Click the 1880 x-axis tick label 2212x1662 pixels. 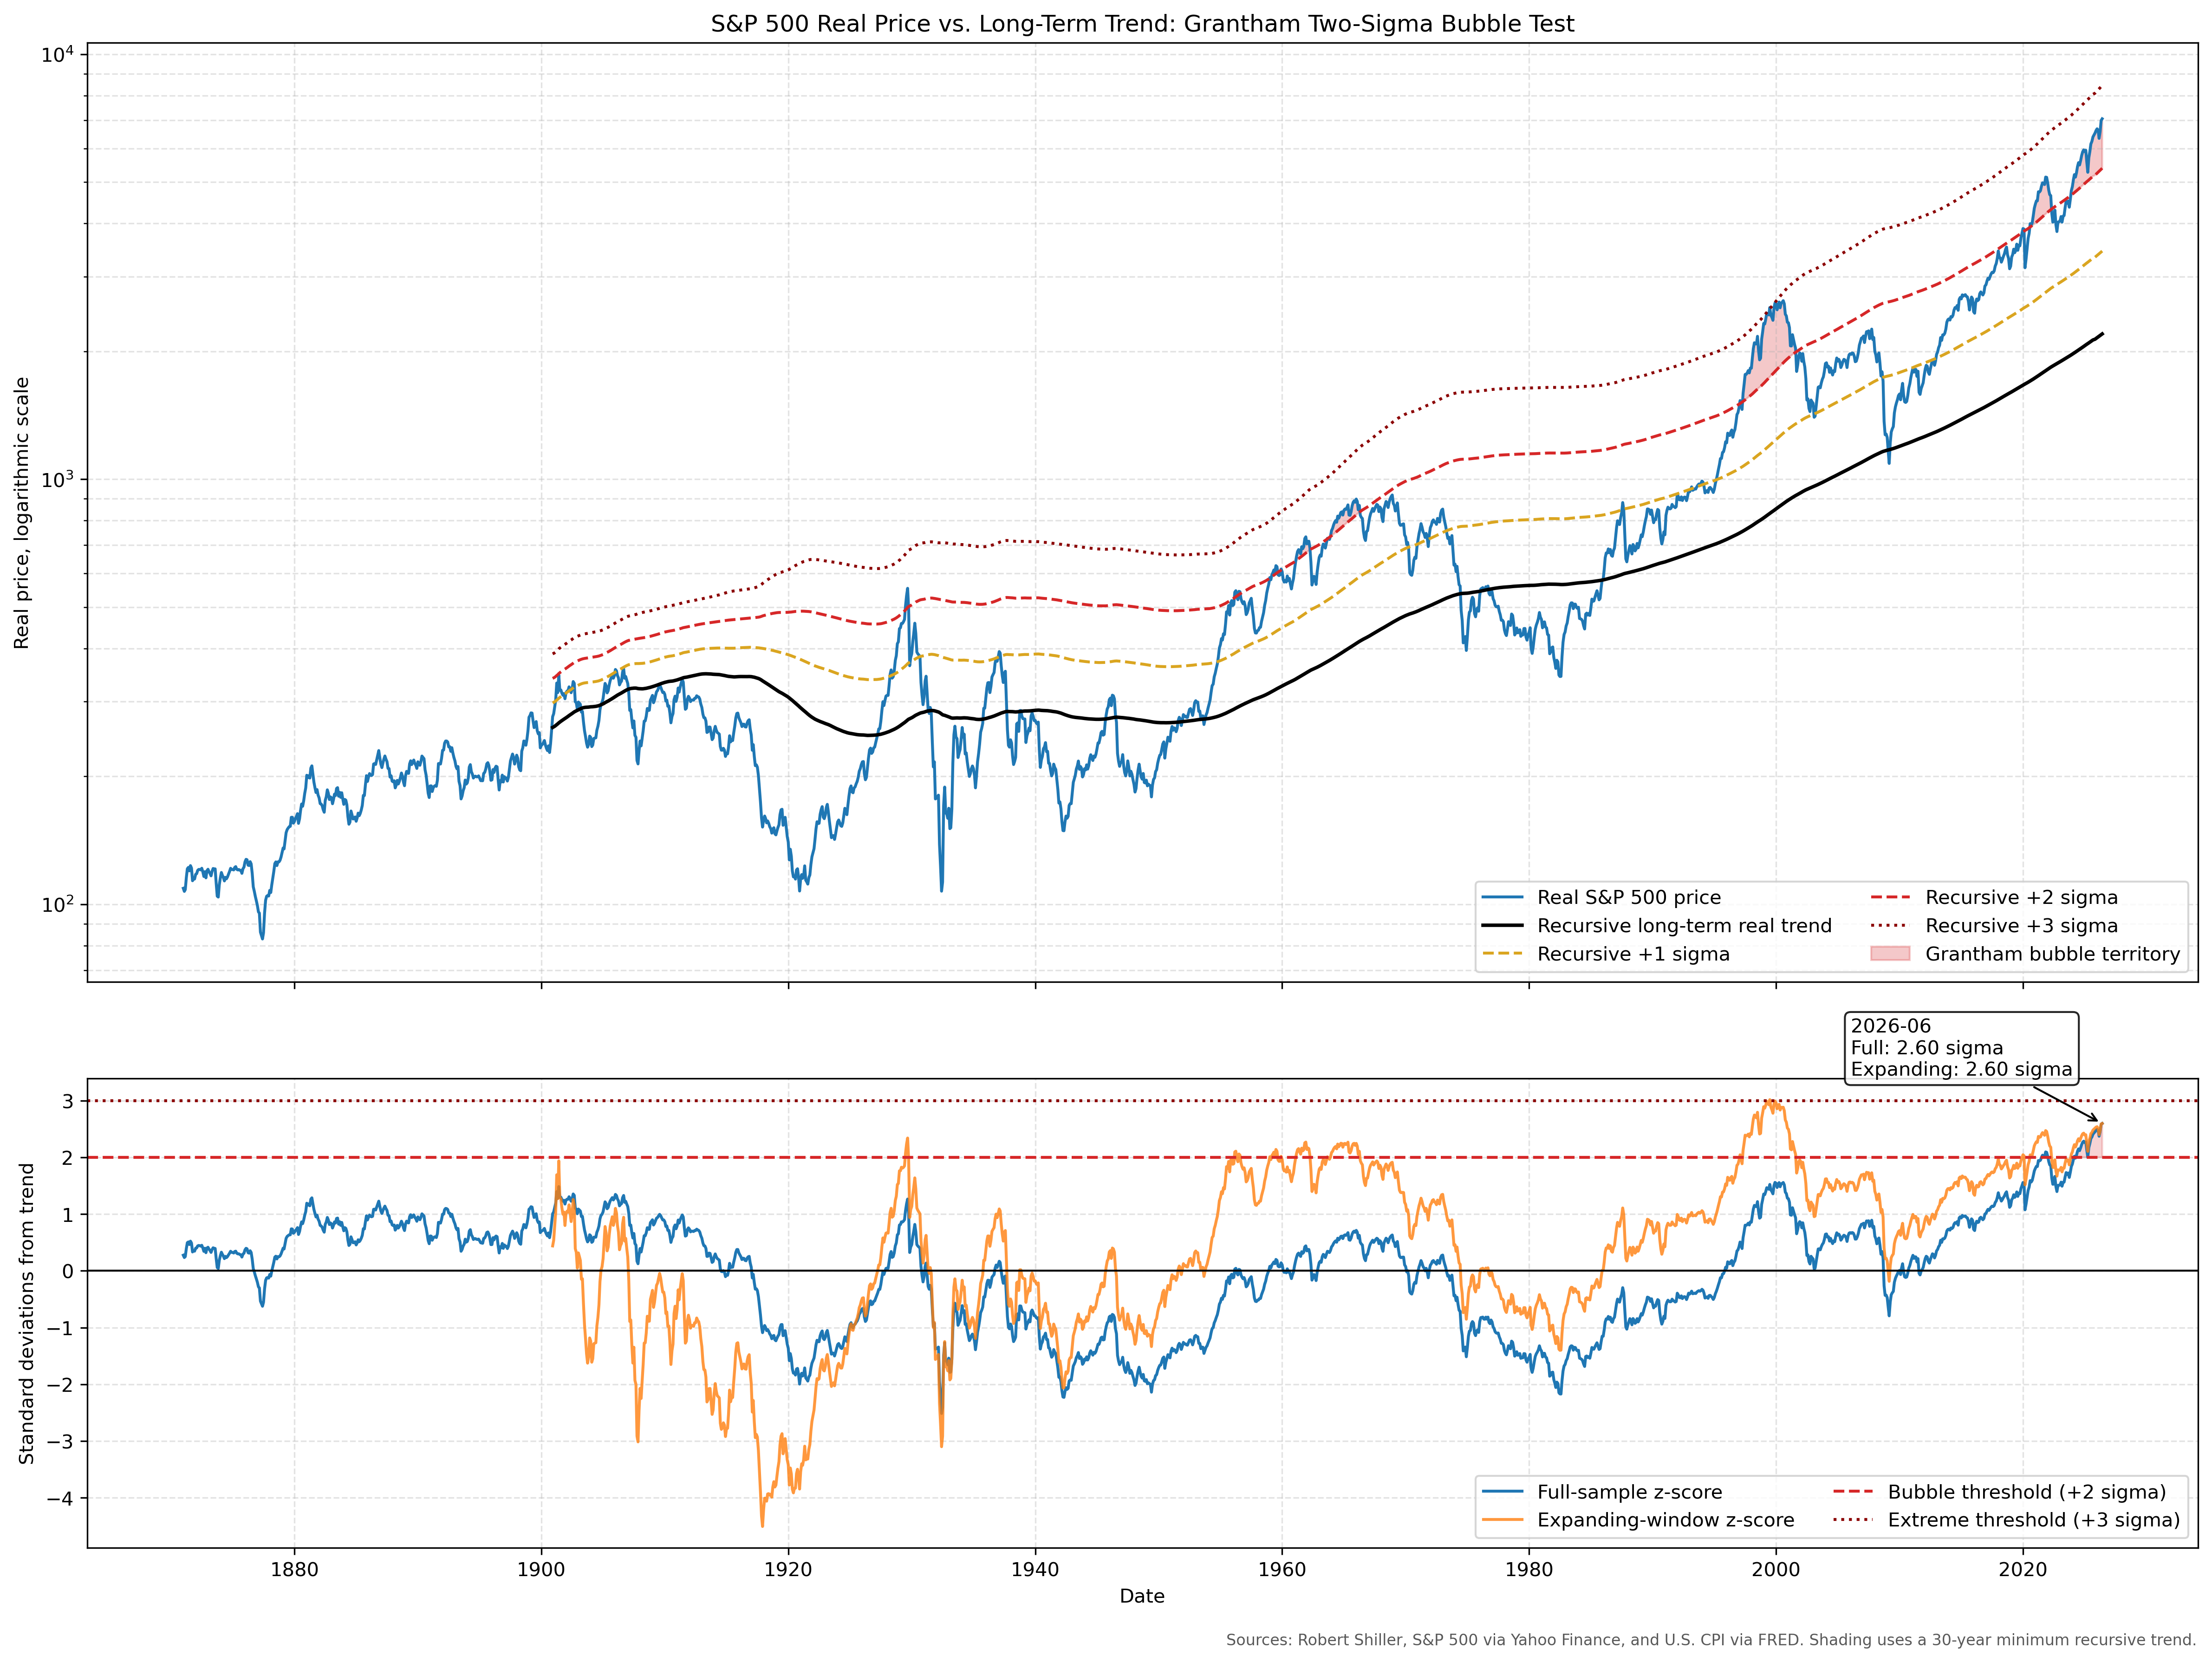pyautogui.click(x=294, y=1570)
